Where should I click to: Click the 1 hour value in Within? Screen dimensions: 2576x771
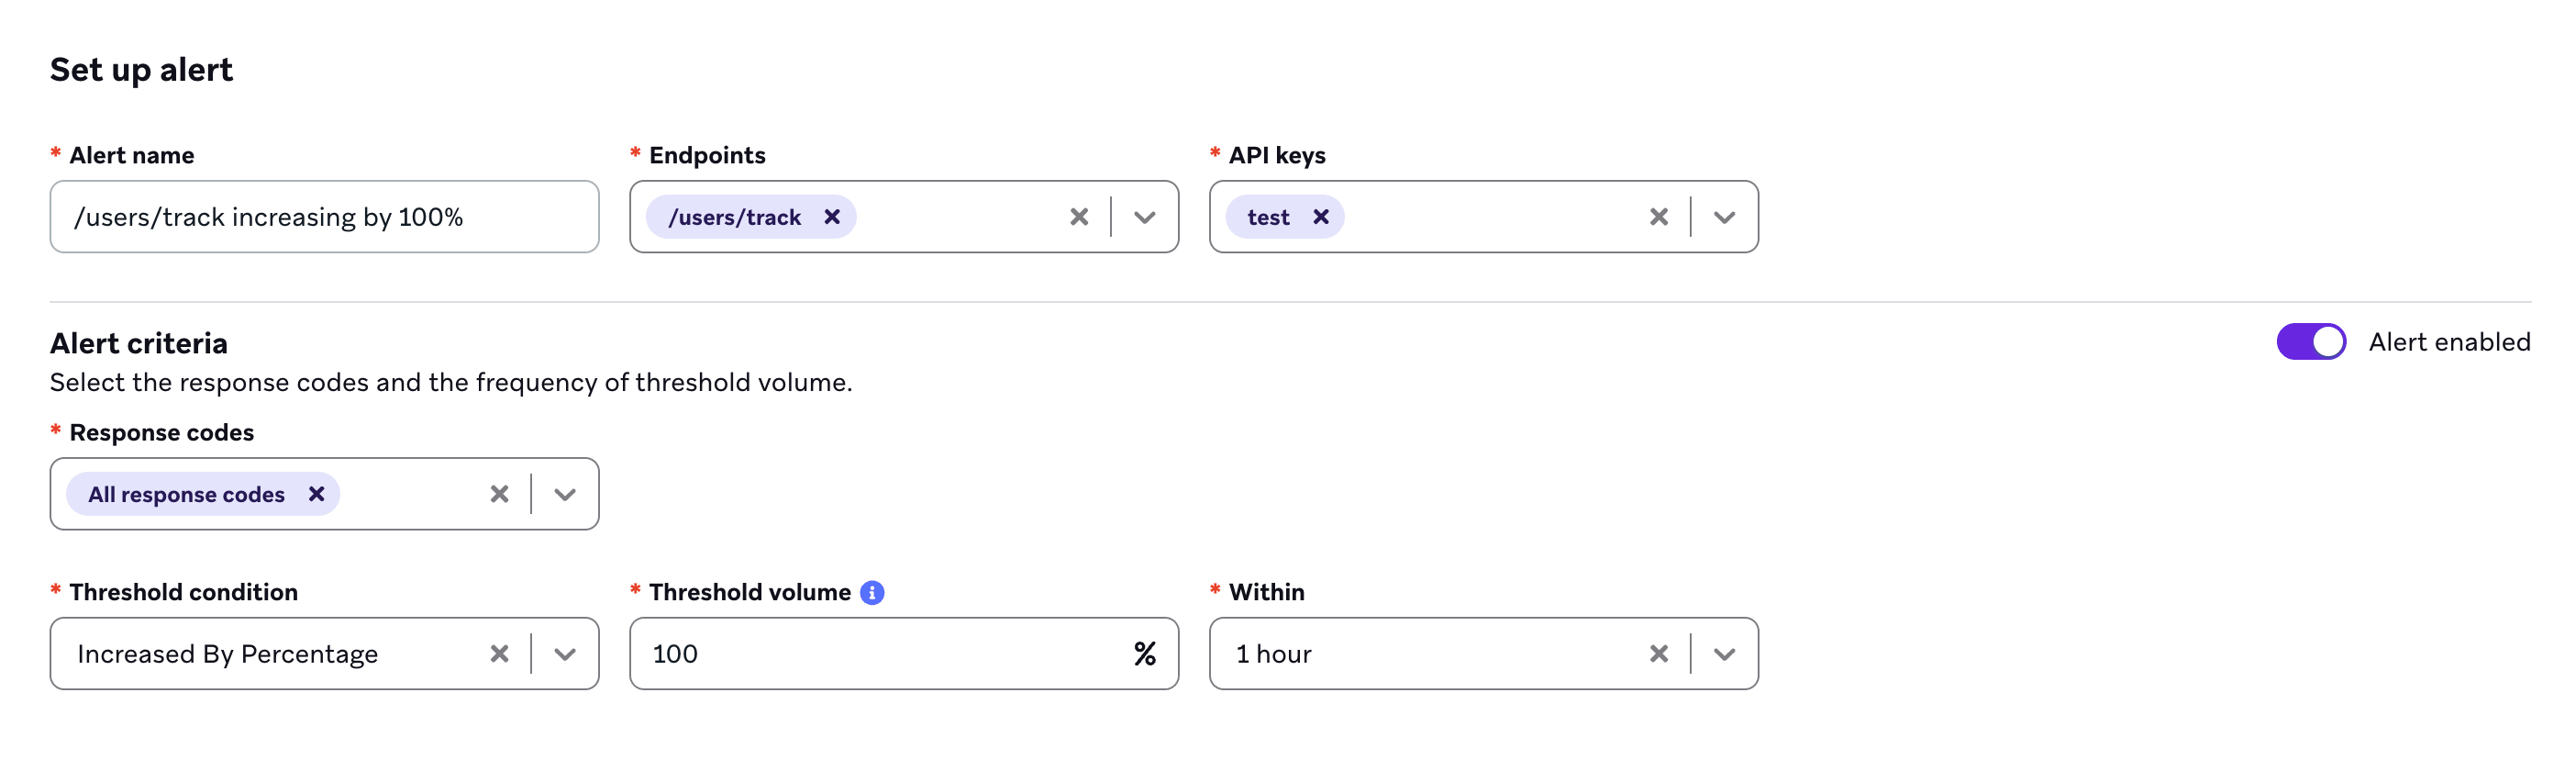pos(1274,653)
